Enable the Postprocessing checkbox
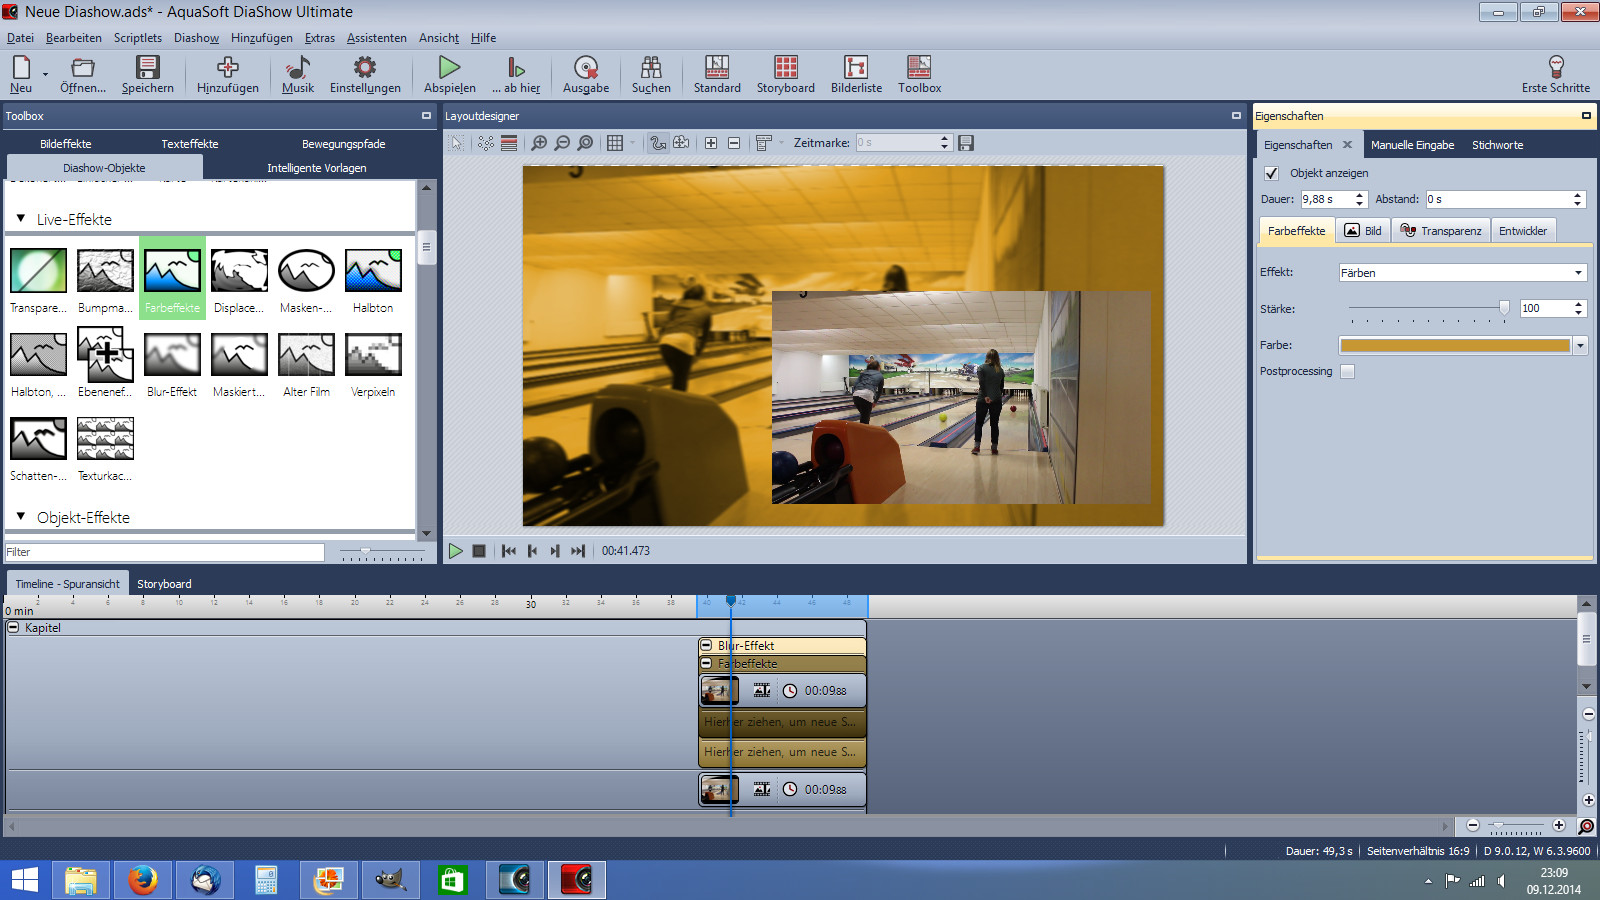The image size is (1600, 900). (1348, 372)
